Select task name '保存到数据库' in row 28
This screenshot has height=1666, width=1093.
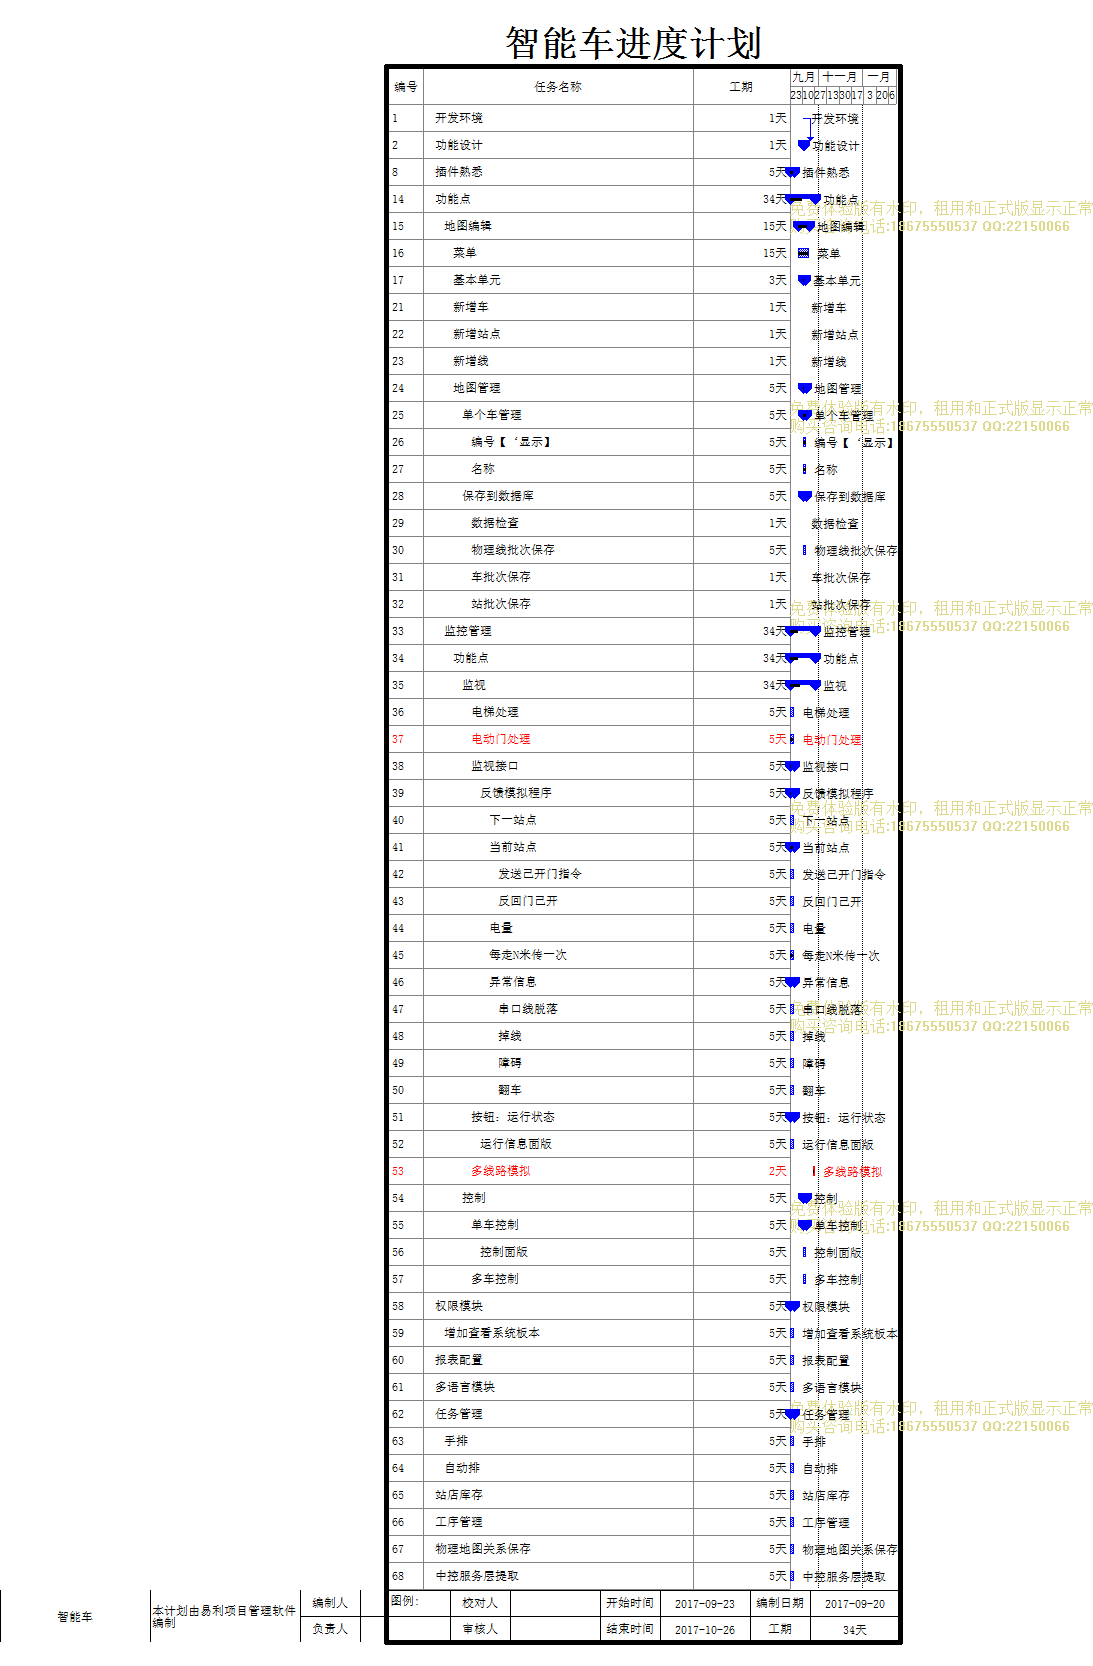(498, 496)
